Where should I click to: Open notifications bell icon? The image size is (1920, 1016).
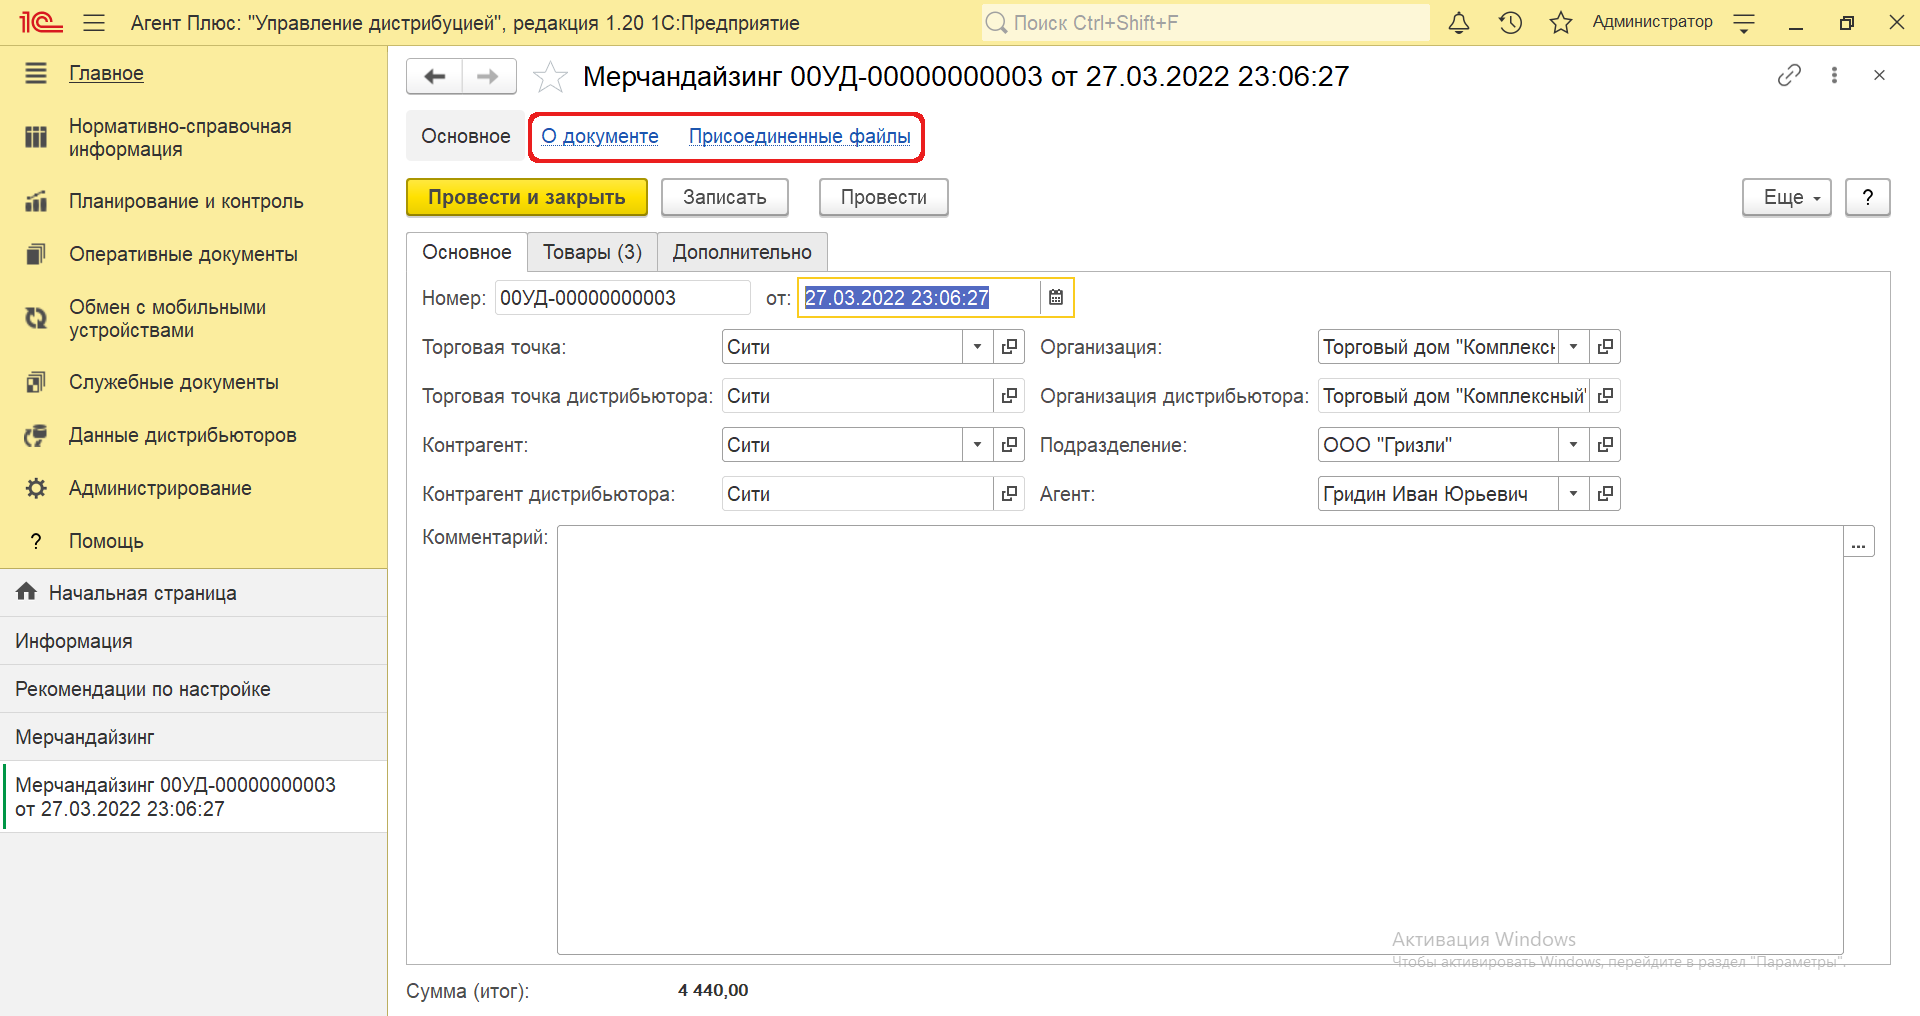click(x=1459, y=22)
